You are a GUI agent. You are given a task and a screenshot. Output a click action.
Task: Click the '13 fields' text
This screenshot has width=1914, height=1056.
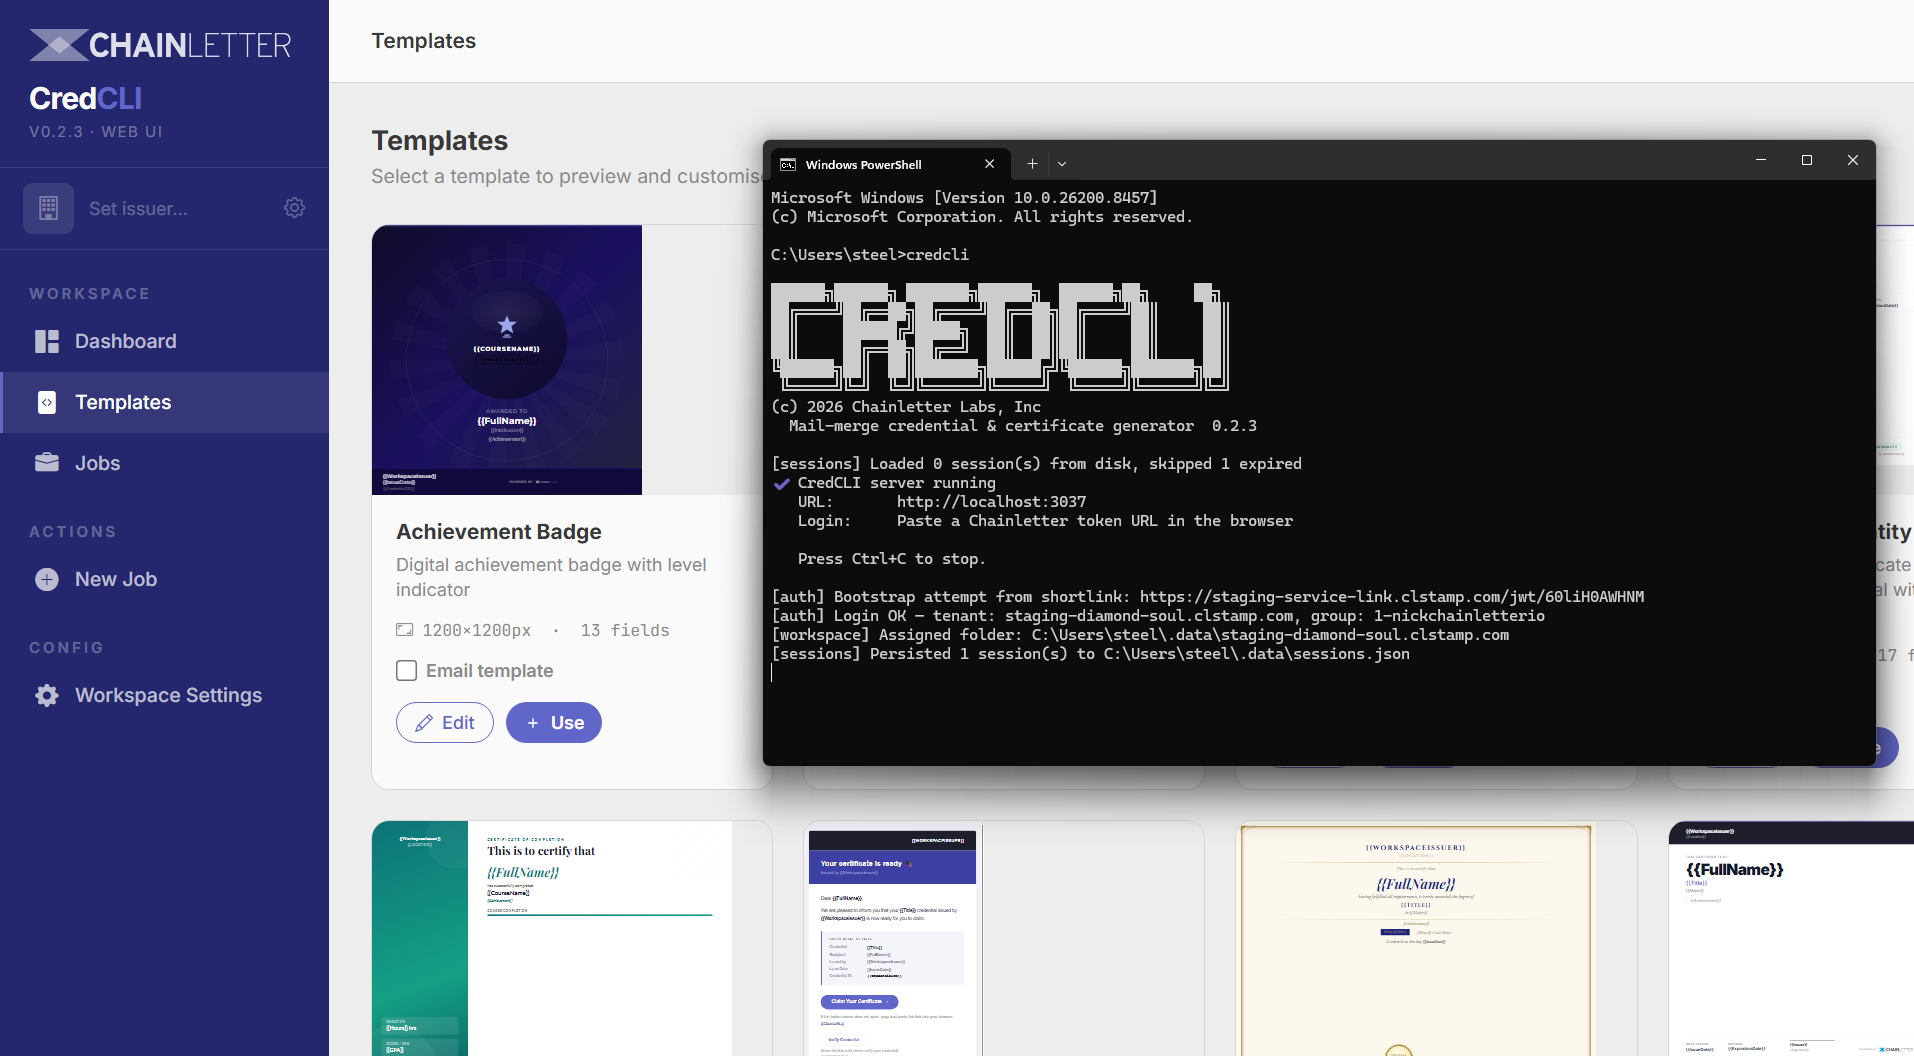pos(625,630)
